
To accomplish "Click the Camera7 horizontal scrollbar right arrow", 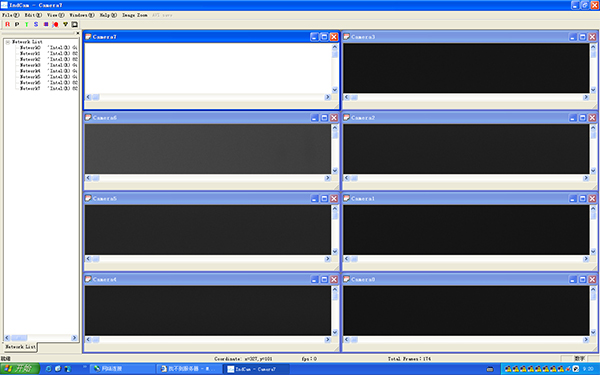I will (328, 97).
